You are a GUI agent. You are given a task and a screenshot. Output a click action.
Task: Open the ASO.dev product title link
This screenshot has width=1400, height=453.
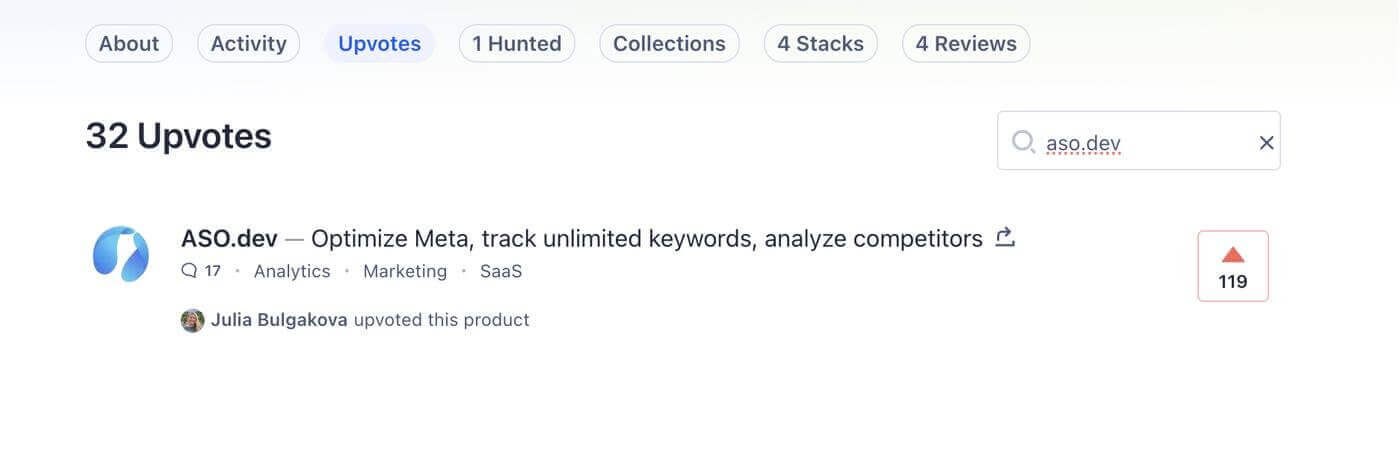pos(229,239)
